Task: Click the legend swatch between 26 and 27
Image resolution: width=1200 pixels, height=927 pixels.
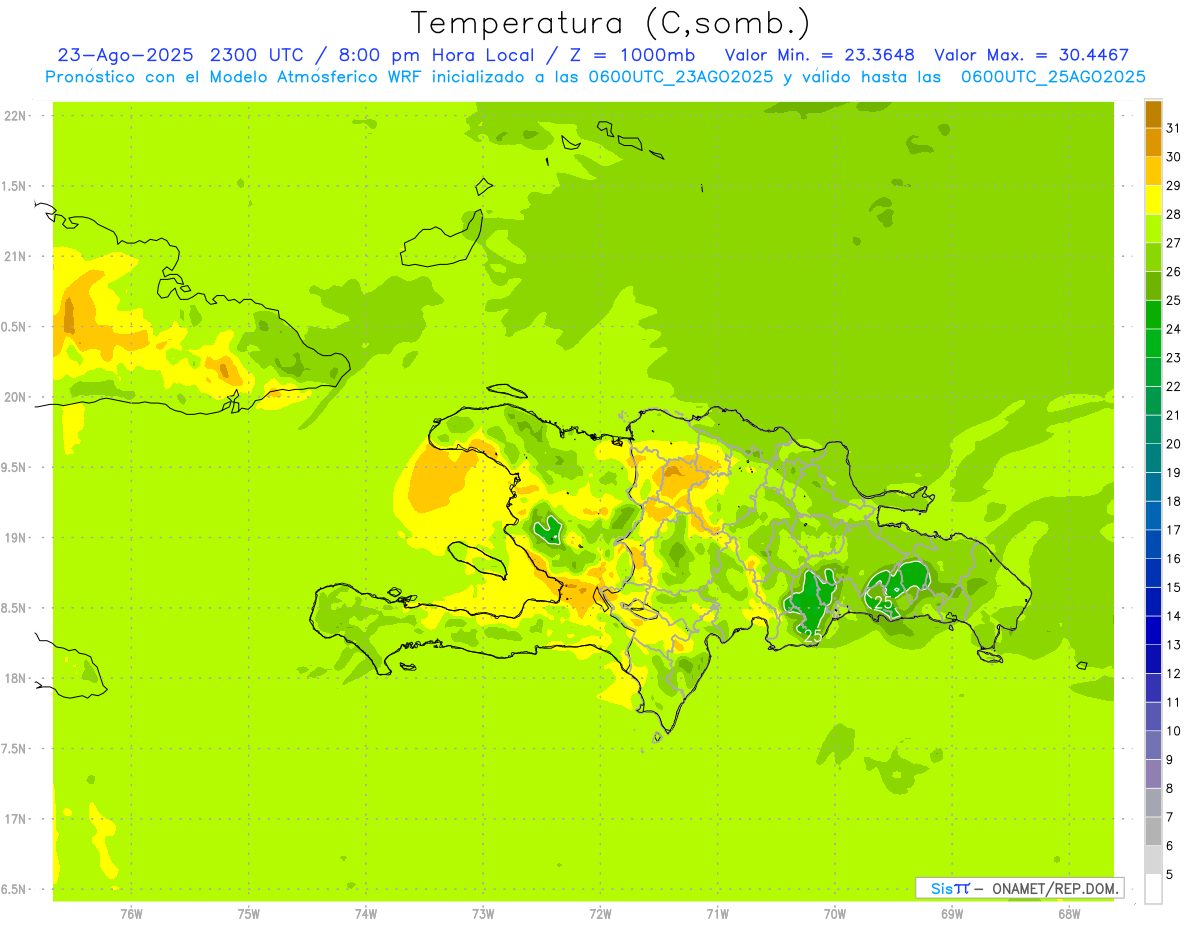Action: [1153, 258]
